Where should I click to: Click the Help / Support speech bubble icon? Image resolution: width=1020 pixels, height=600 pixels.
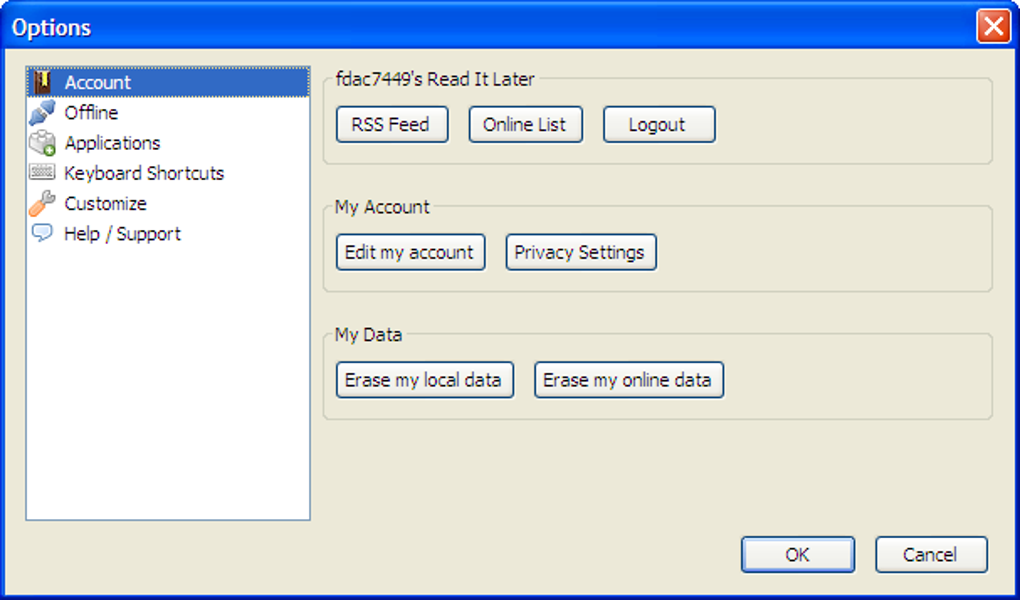pos(42,233)
